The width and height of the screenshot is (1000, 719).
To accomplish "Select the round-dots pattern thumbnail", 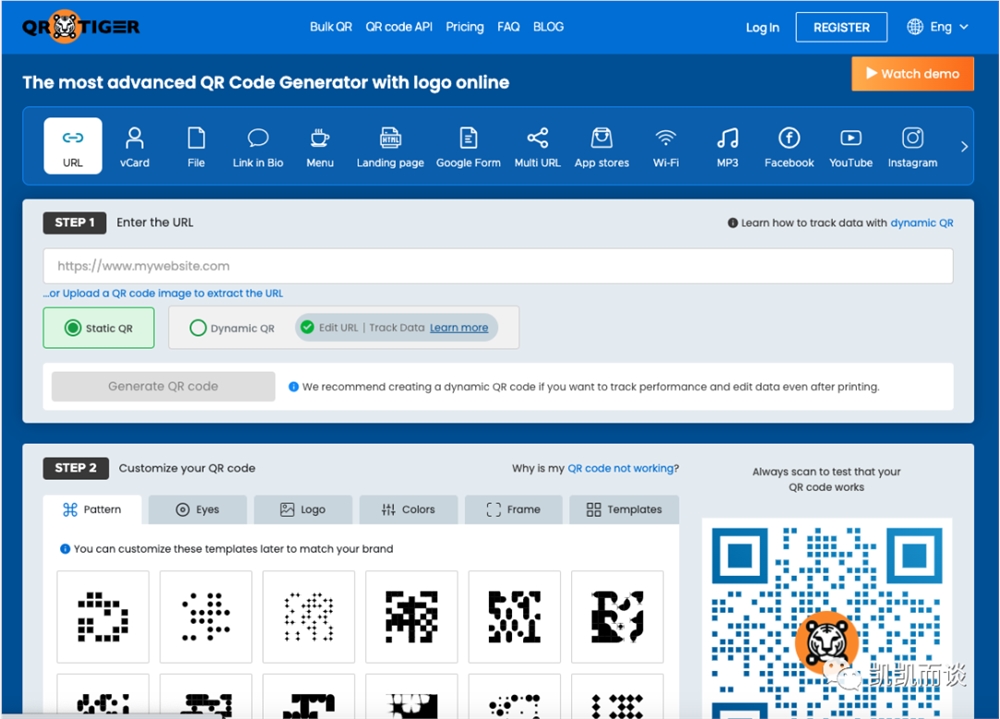I will tap(206, 616).
